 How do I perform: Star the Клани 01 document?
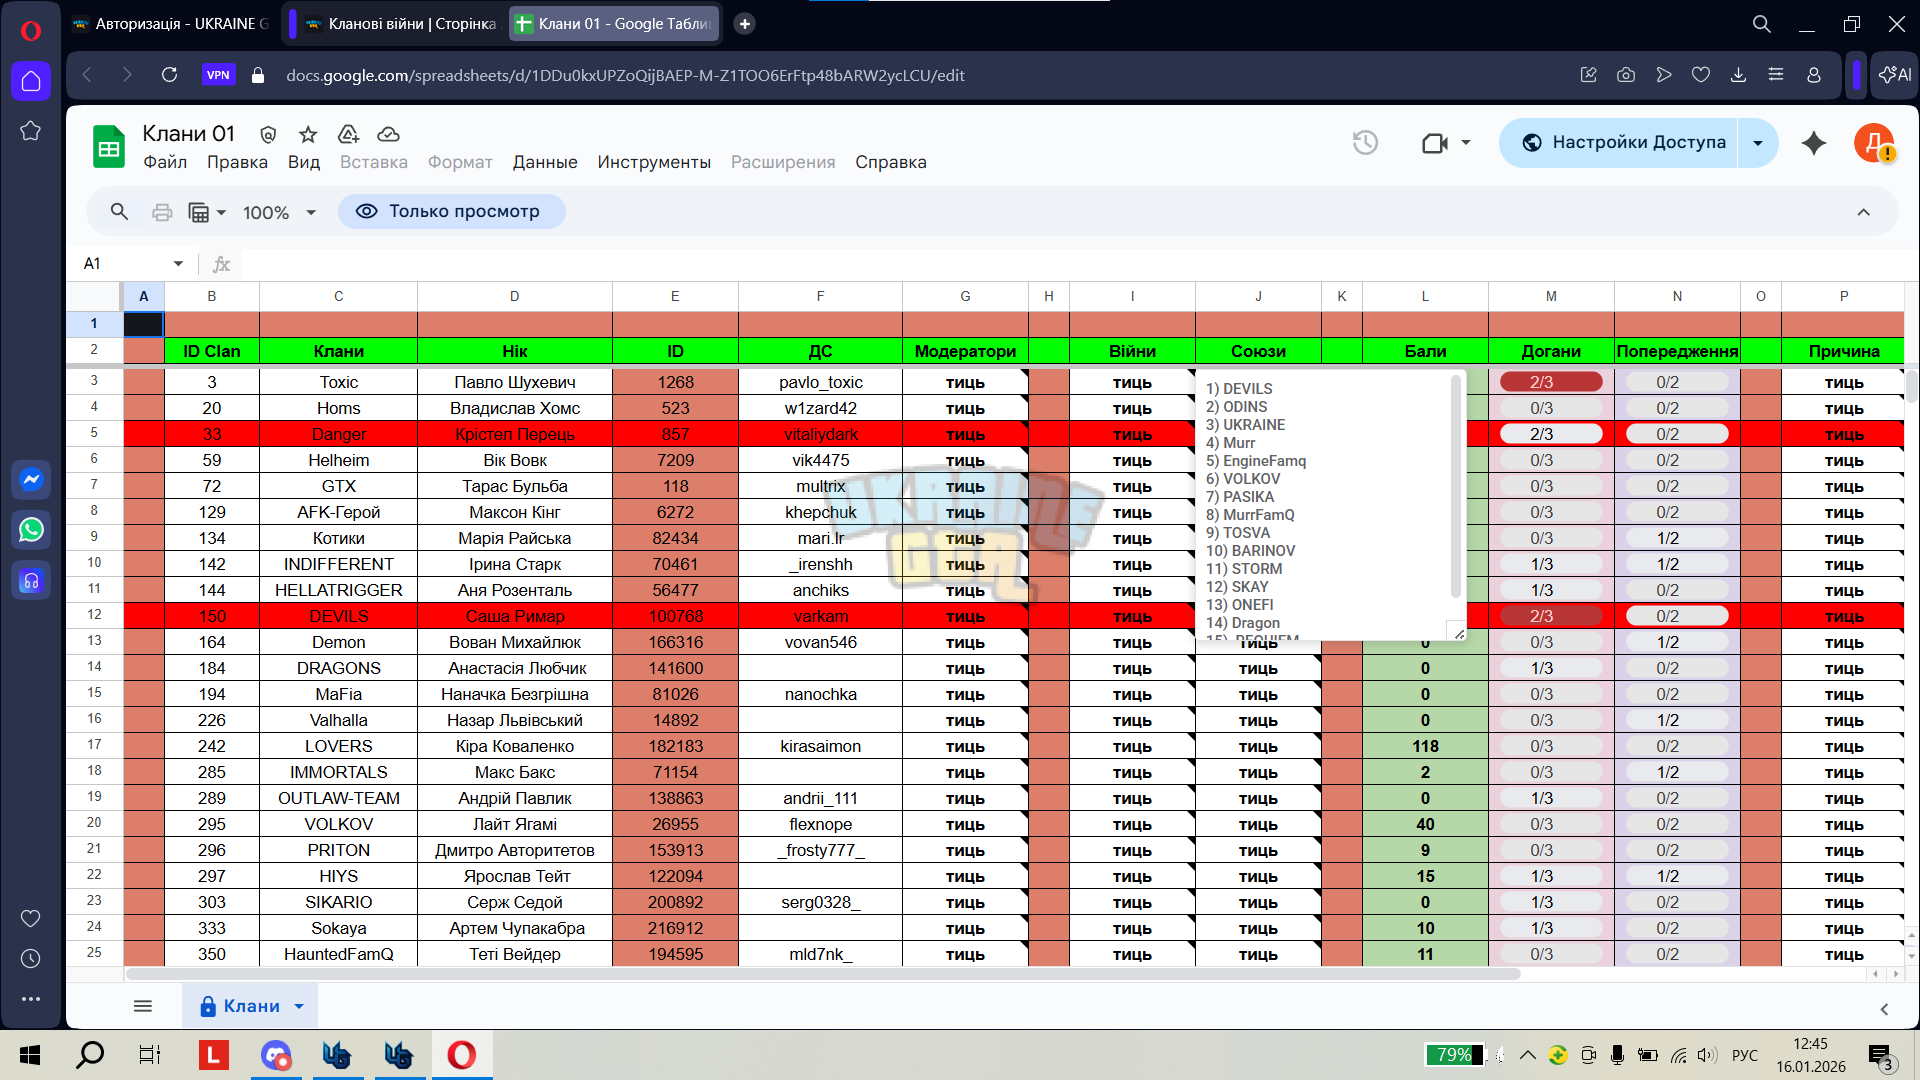(308, 134)
